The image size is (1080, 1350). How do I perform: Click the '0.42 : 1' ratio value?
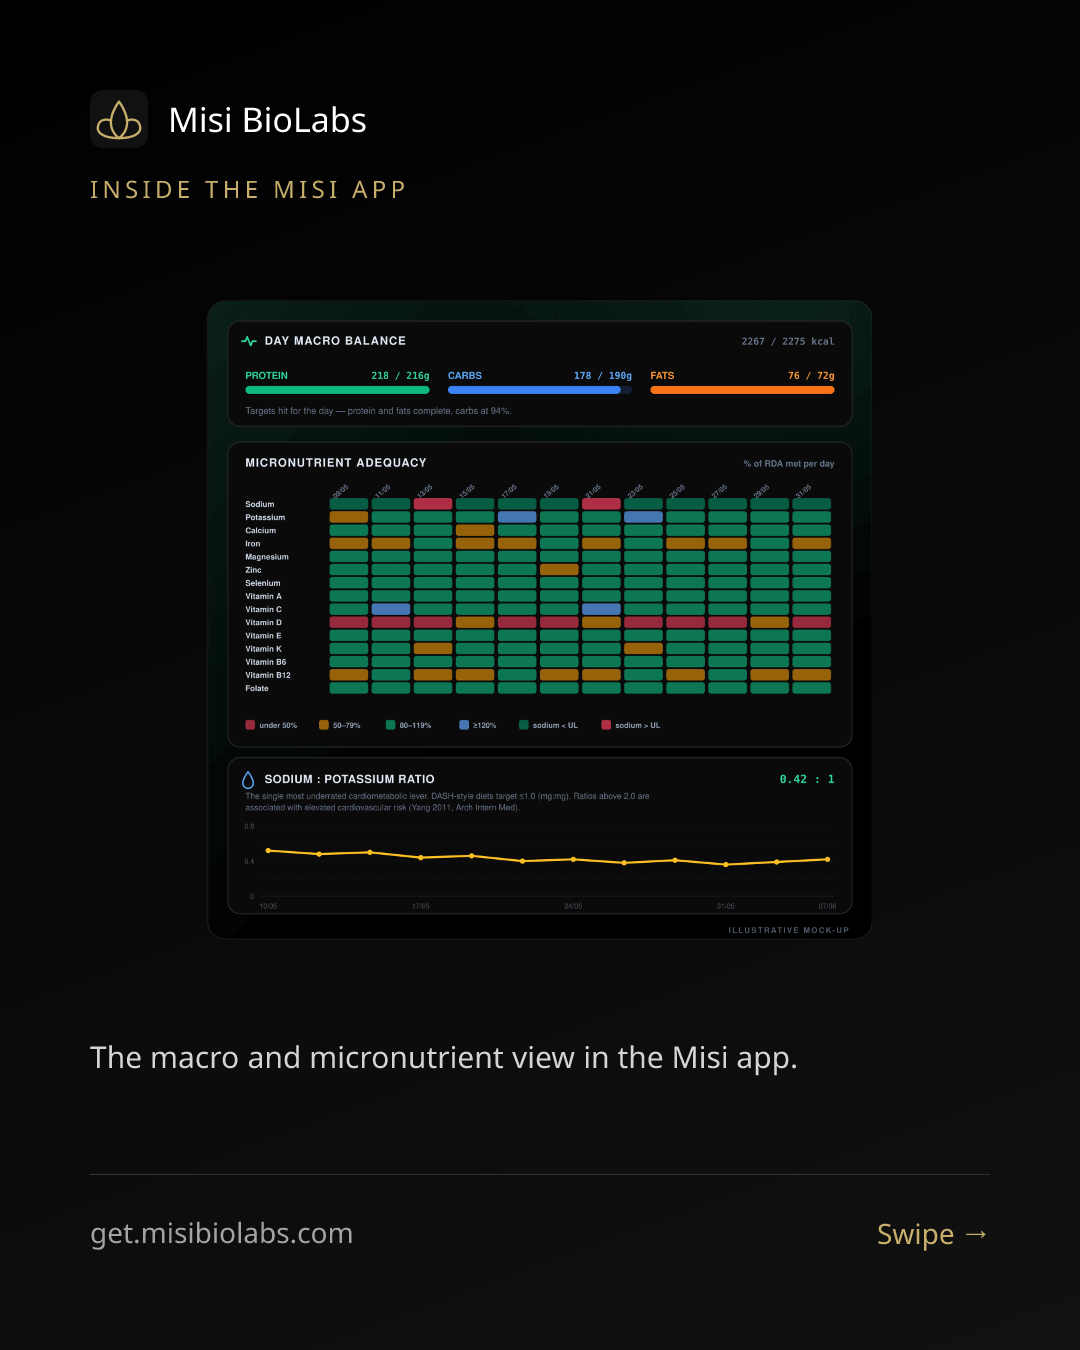click(x=807, y=779)
